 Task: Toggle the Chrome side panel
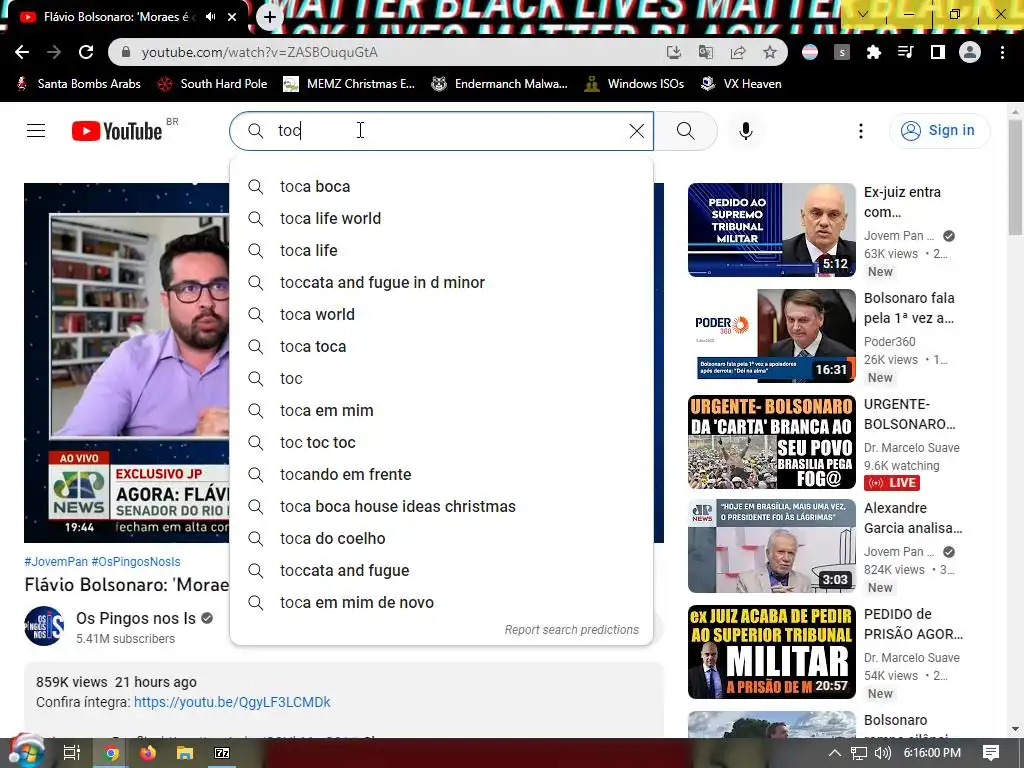tap(937, 52)
